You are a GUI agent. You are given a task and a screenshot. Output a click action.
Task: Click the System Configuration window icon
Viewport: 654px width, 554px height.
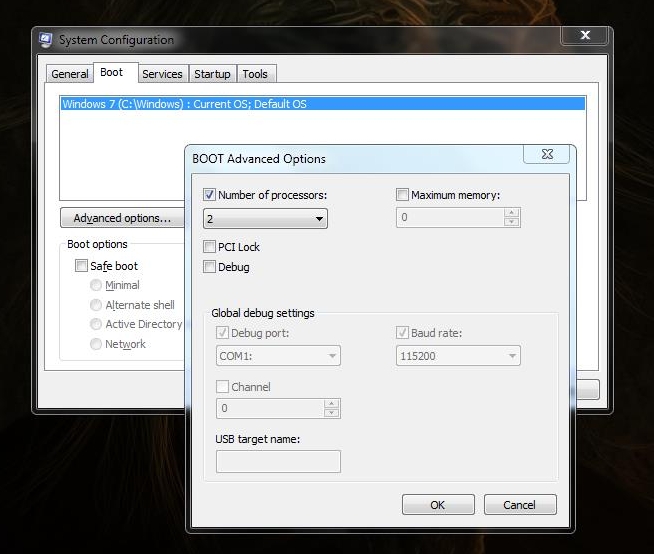[45, 40]
